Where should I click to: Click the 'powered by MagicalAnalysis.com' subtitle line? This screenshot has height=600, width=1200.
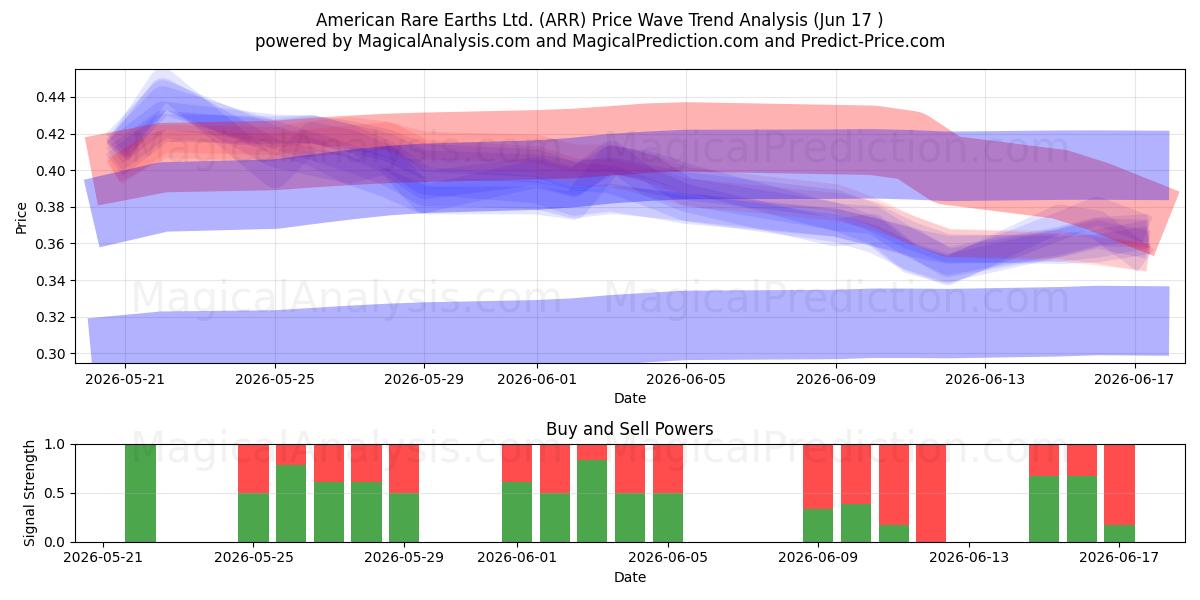click(x=600, y=41)
